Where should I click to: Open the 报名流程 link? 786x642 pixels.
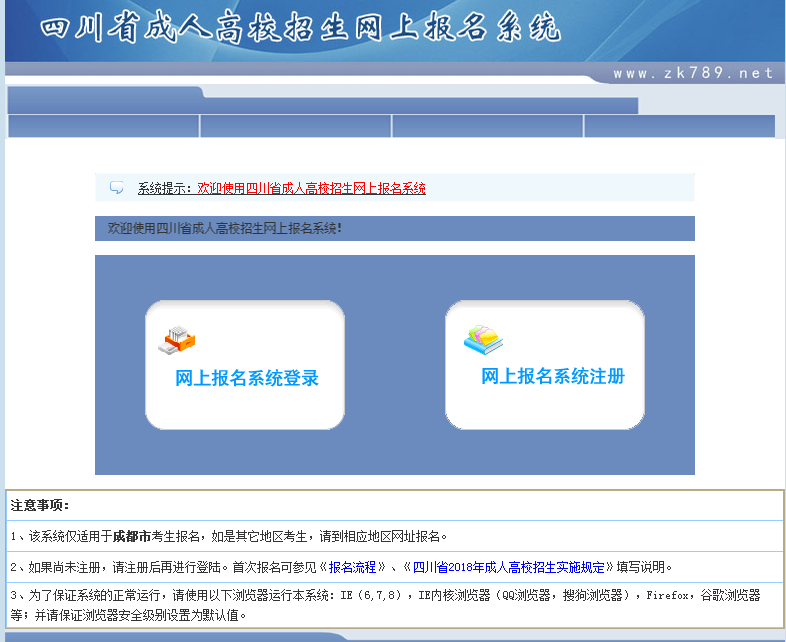click(x=352, y=567)
